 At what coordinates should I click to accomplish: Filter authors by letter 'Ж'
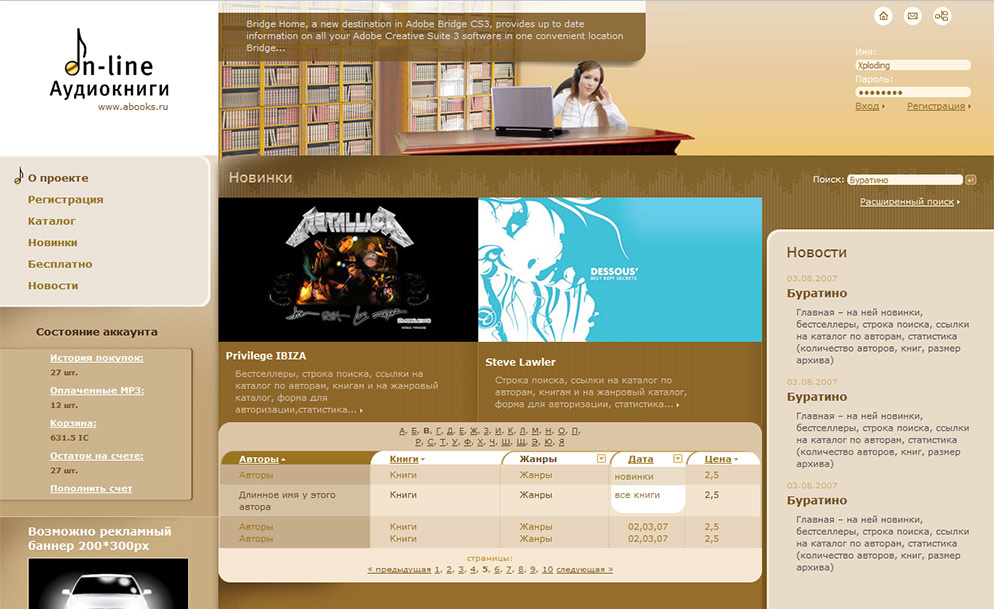pyautogui.click(x=474, y=431)
